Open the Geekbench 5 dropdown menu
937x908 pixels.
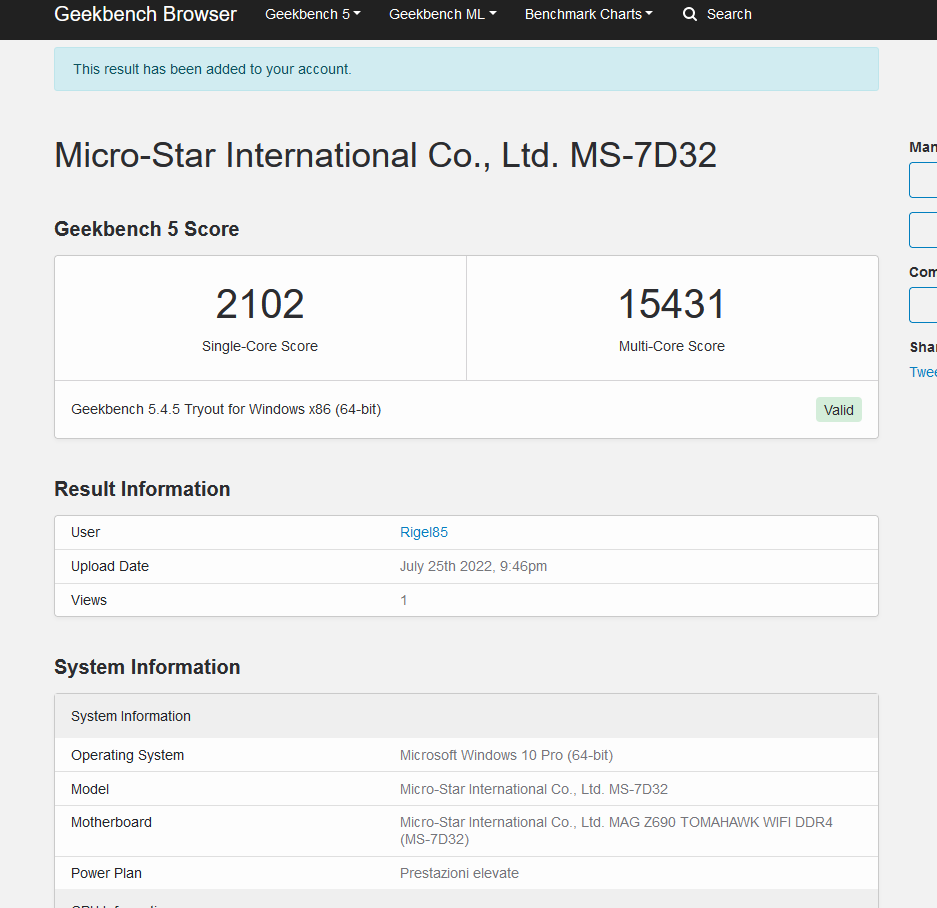[x=313, y=14]
